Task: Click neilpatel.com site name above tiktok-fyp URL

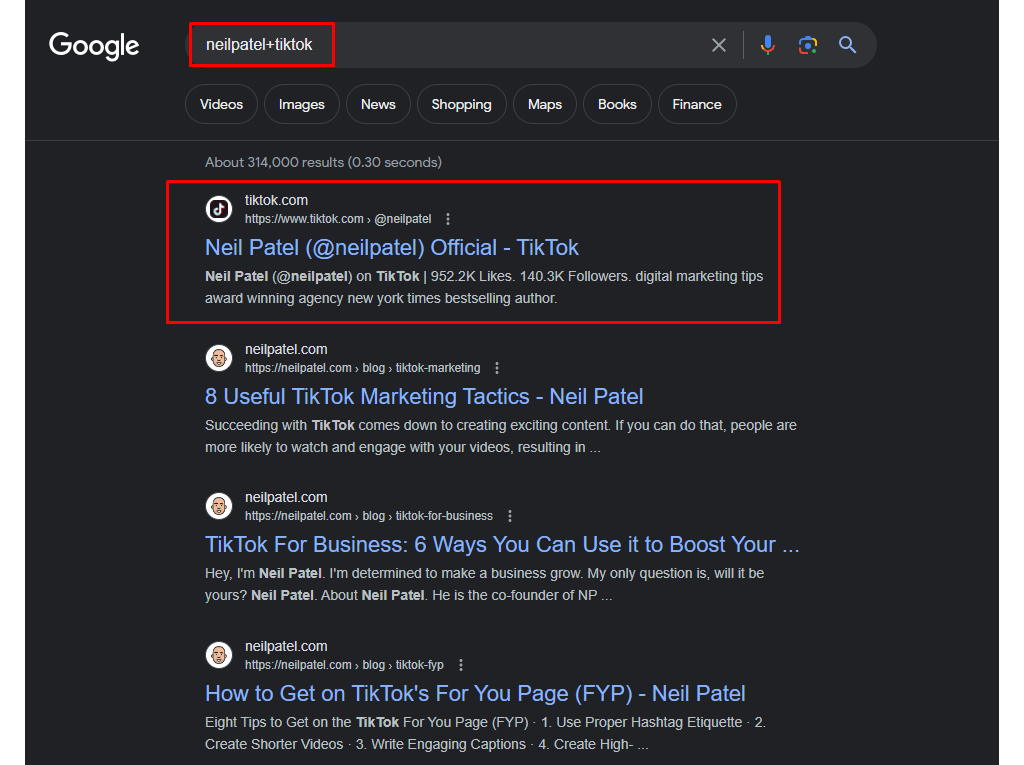Action: click(x=286, y=646)
